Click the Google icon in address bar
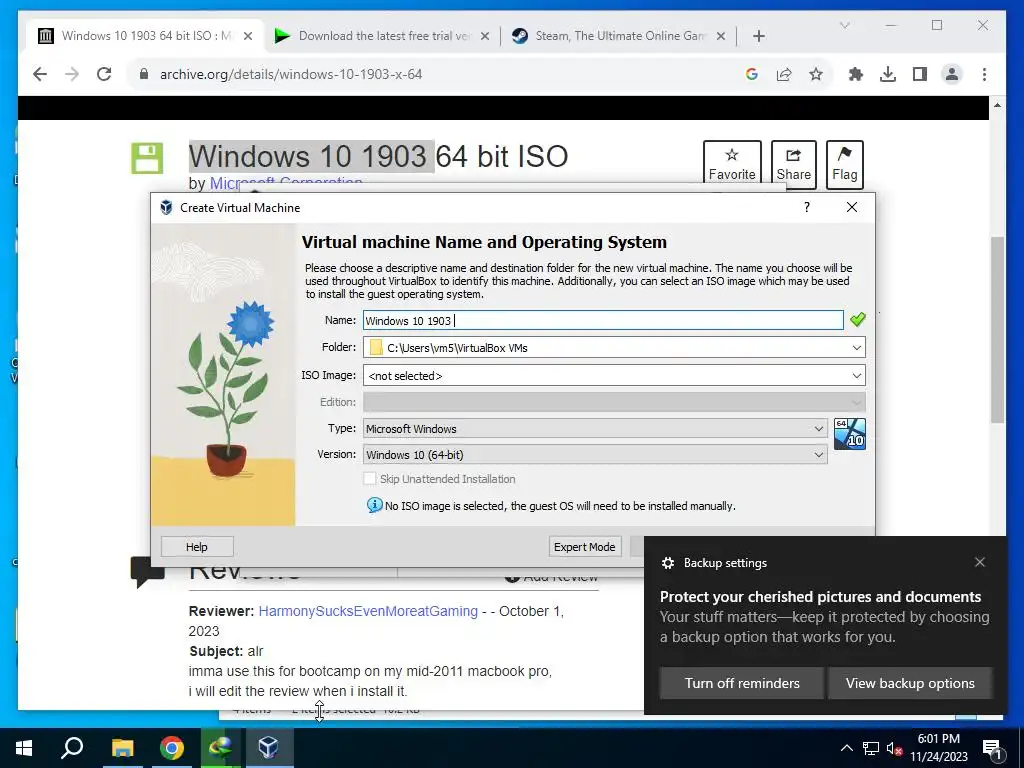Viewport: 1024px width, 768px height. (752, 74)
